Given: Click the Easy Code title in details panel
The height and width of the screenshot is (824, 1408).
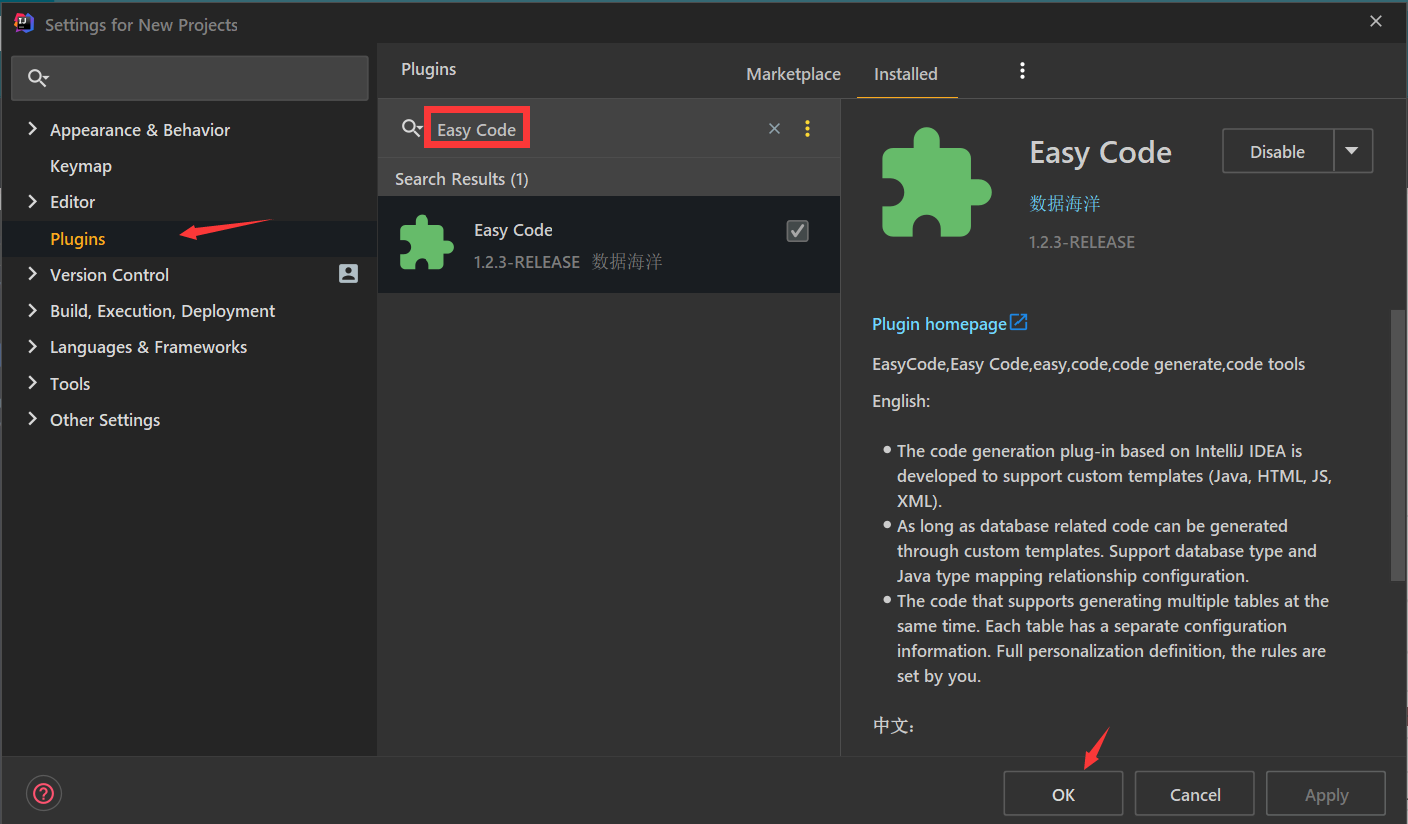Looking at the screenshot, I should point(1100,153).
